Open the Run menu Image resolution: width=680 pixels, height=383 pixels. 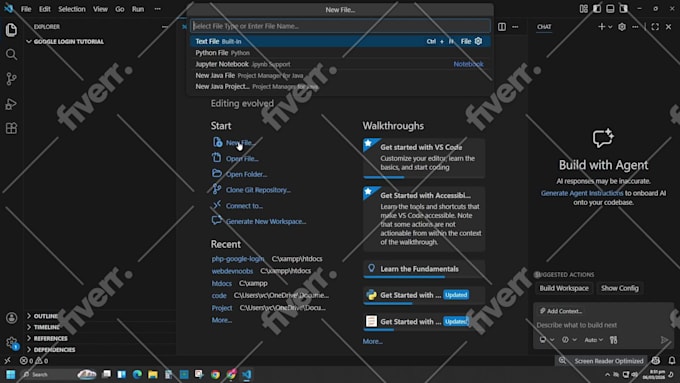(138, 9)
